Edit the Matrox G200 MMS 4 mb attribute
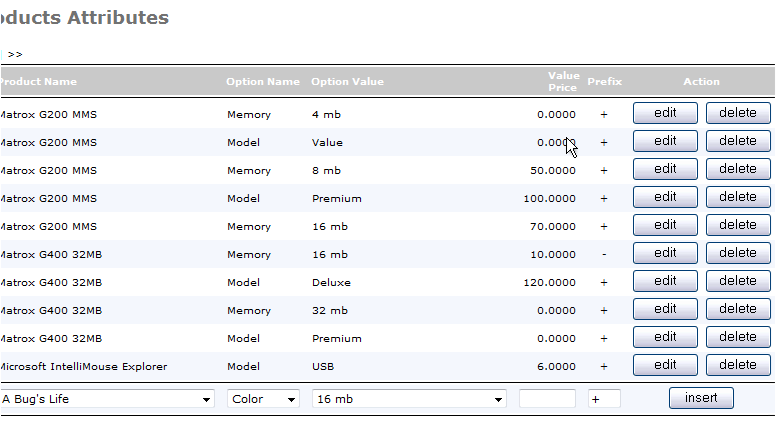 pyautogui.click(x=665, y=114)
